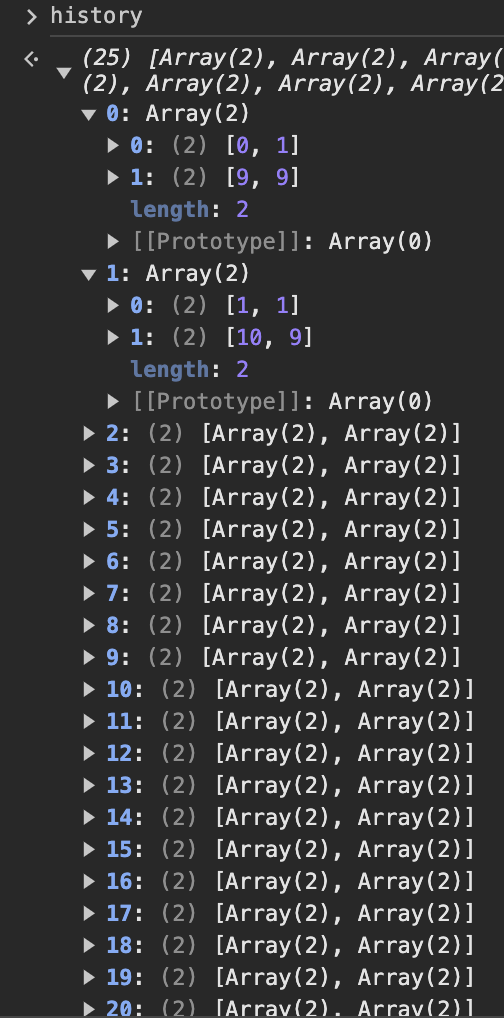Expand array entry 6
504x1018 pixels.
90,561
